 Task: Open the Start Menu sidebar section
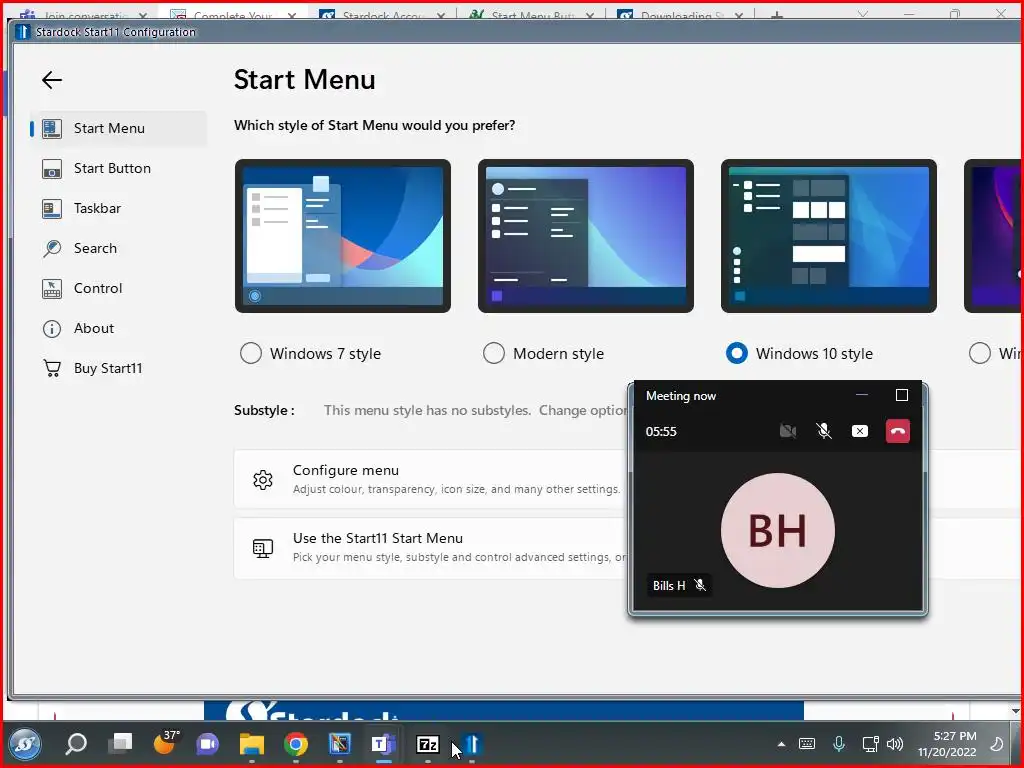pos(119,128)
